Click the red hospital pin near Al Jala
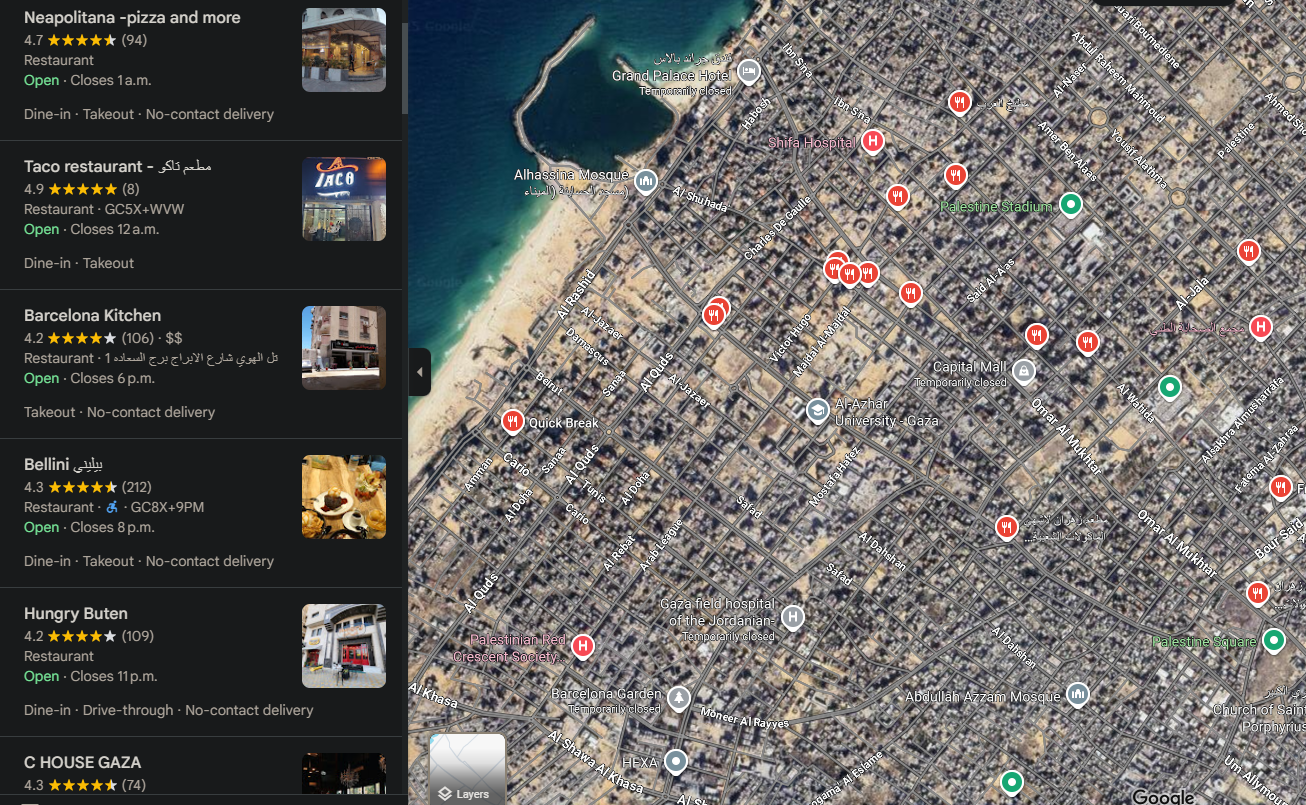The width and height of the screenshot is (1306, 805). [1260, 326]
